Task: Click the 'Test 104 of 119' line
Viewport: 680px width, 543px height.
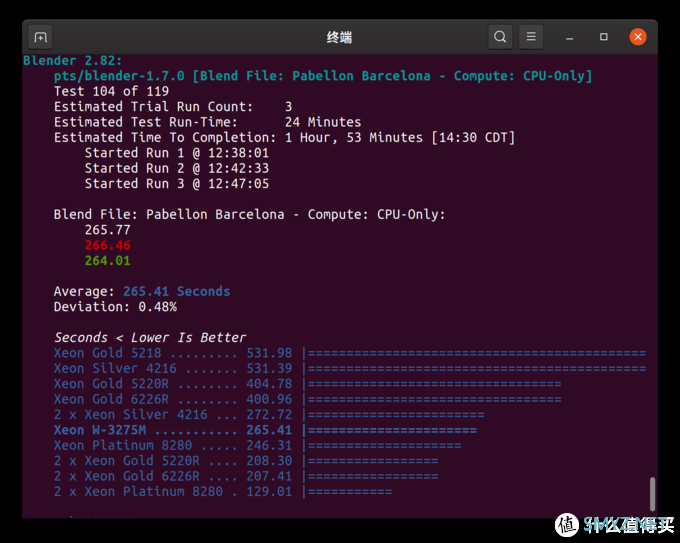Action: 111,91
